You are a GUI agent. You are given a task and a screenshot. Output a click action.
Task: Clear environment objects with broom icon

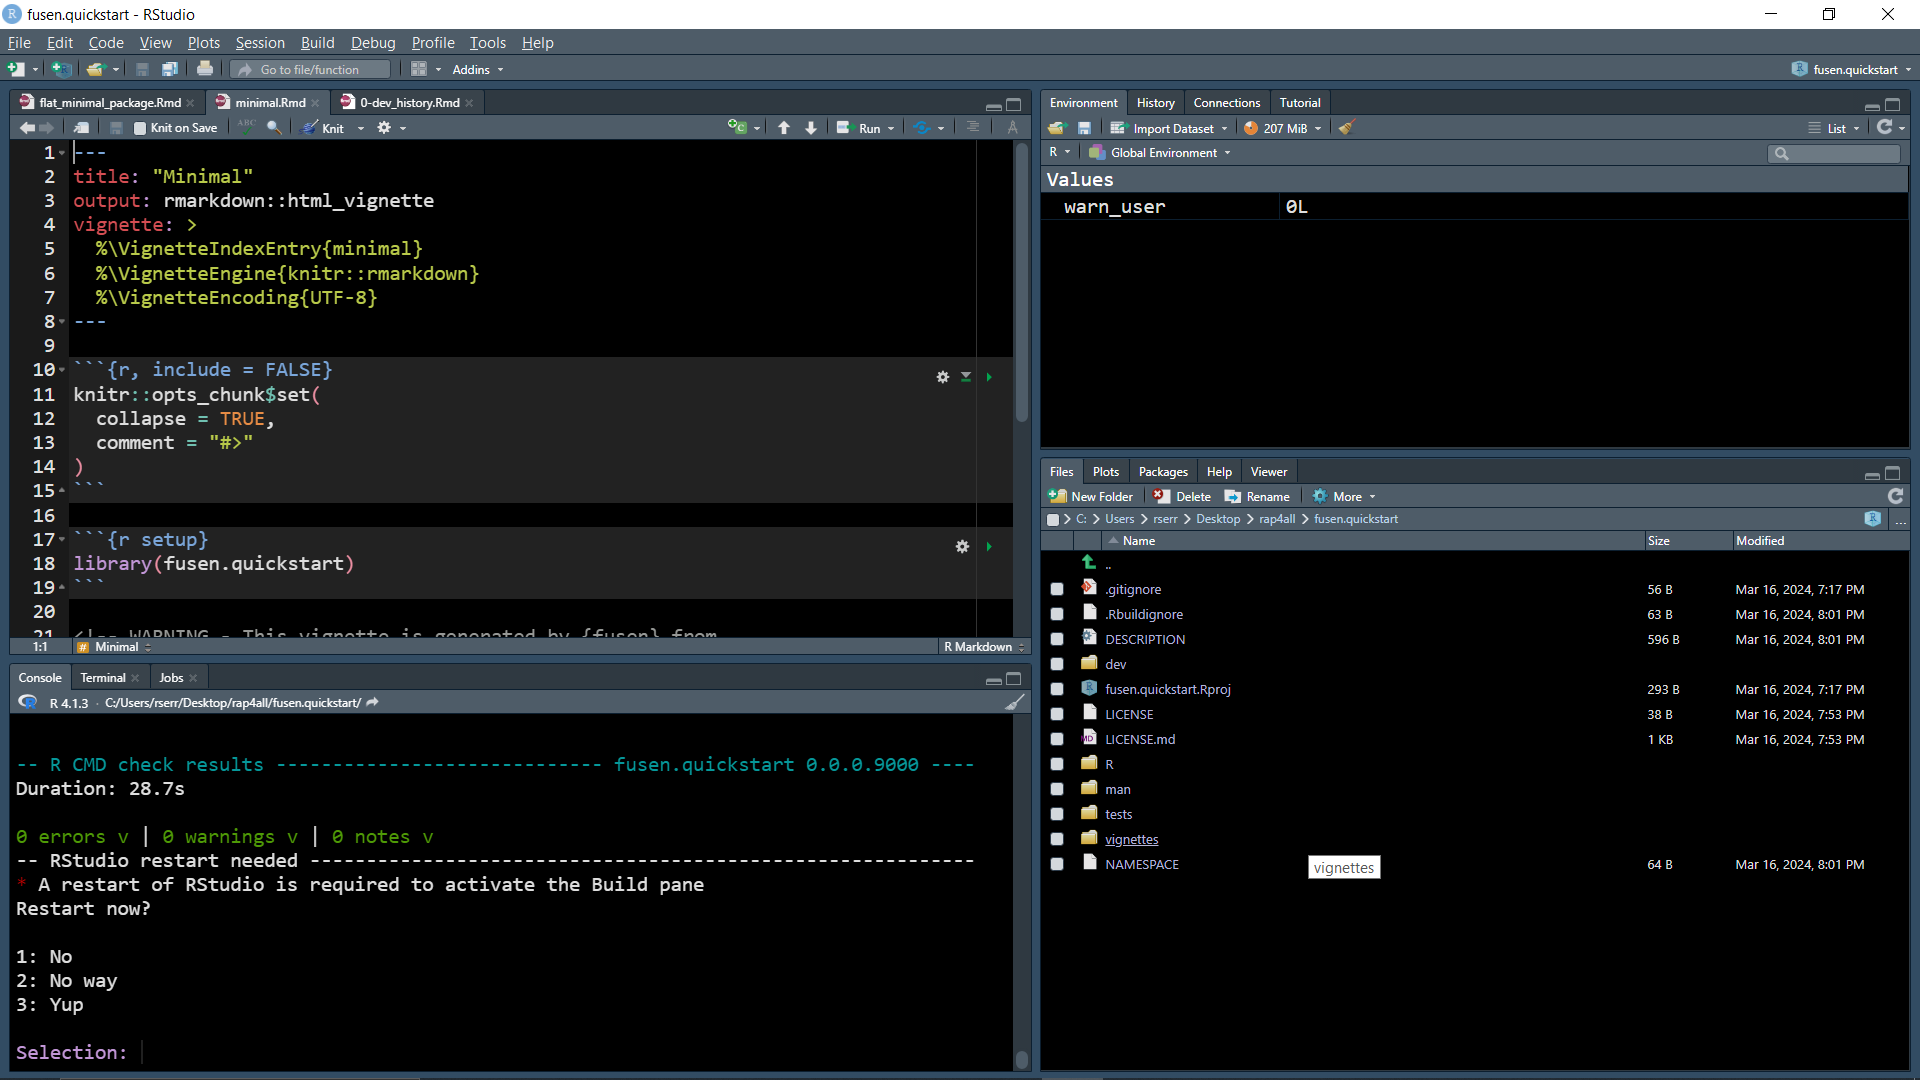(1347, 128)
